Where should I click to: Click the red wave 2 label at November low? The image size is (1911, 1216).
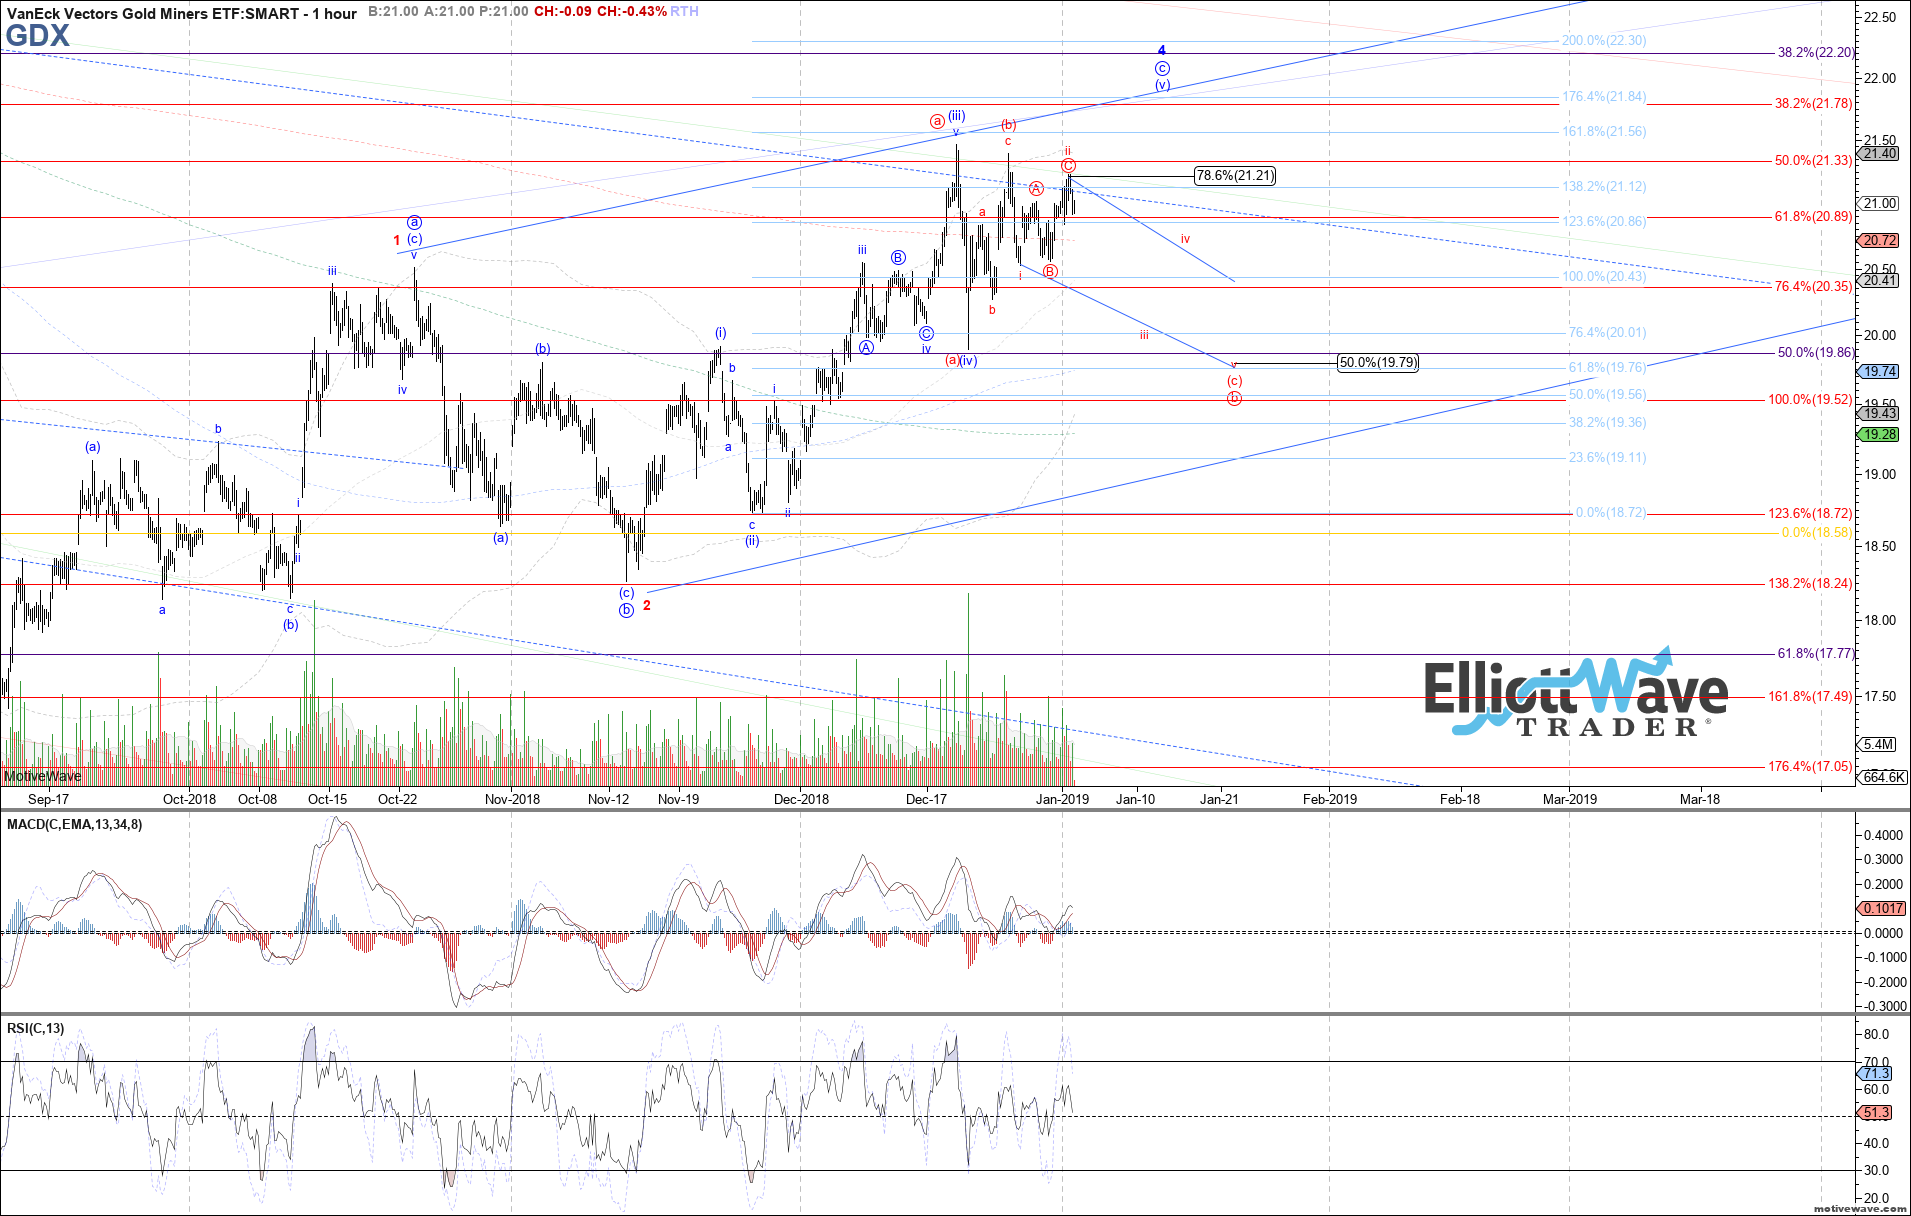coord(647,605)
